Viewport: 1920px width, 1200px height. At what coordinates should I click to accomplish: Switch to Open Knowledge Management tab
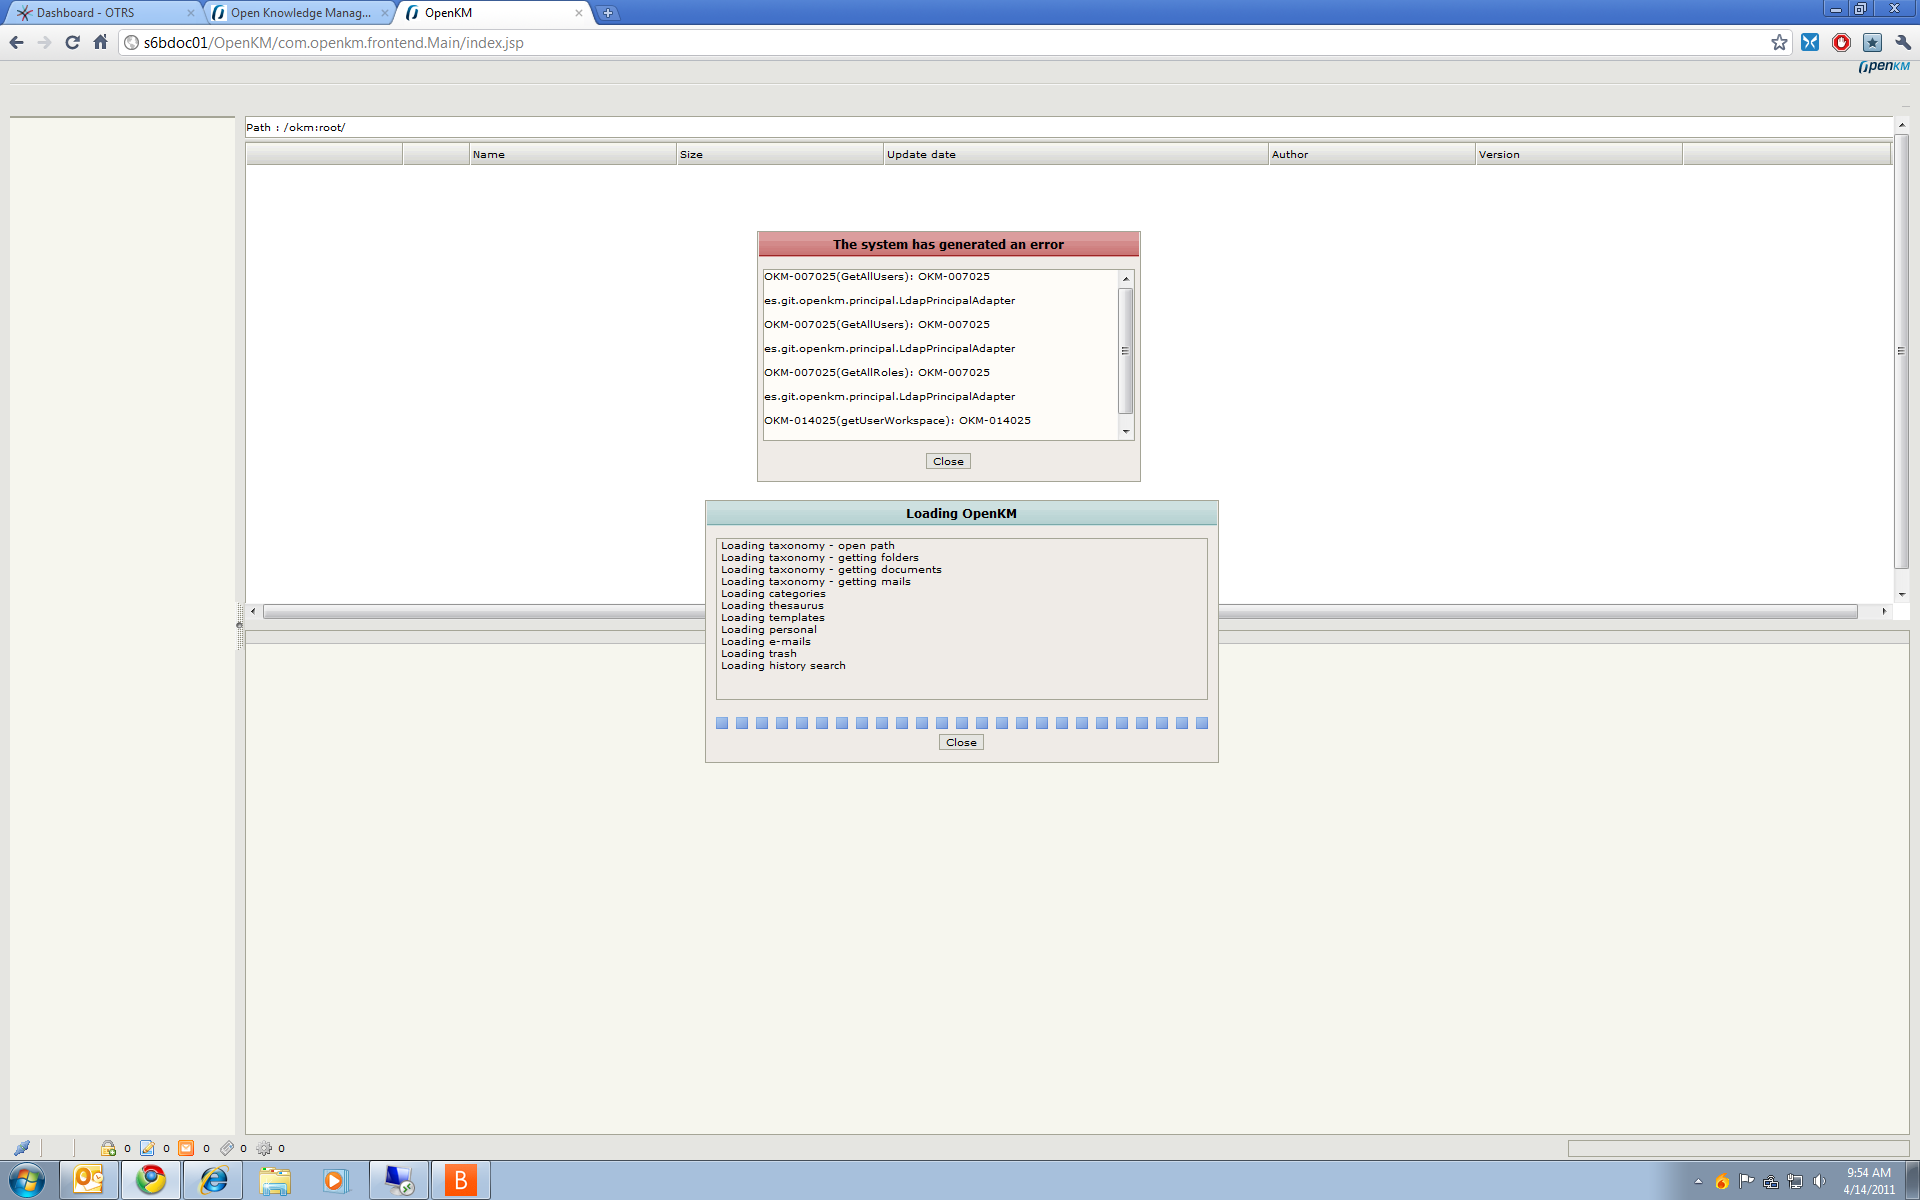tap(298, 13)
